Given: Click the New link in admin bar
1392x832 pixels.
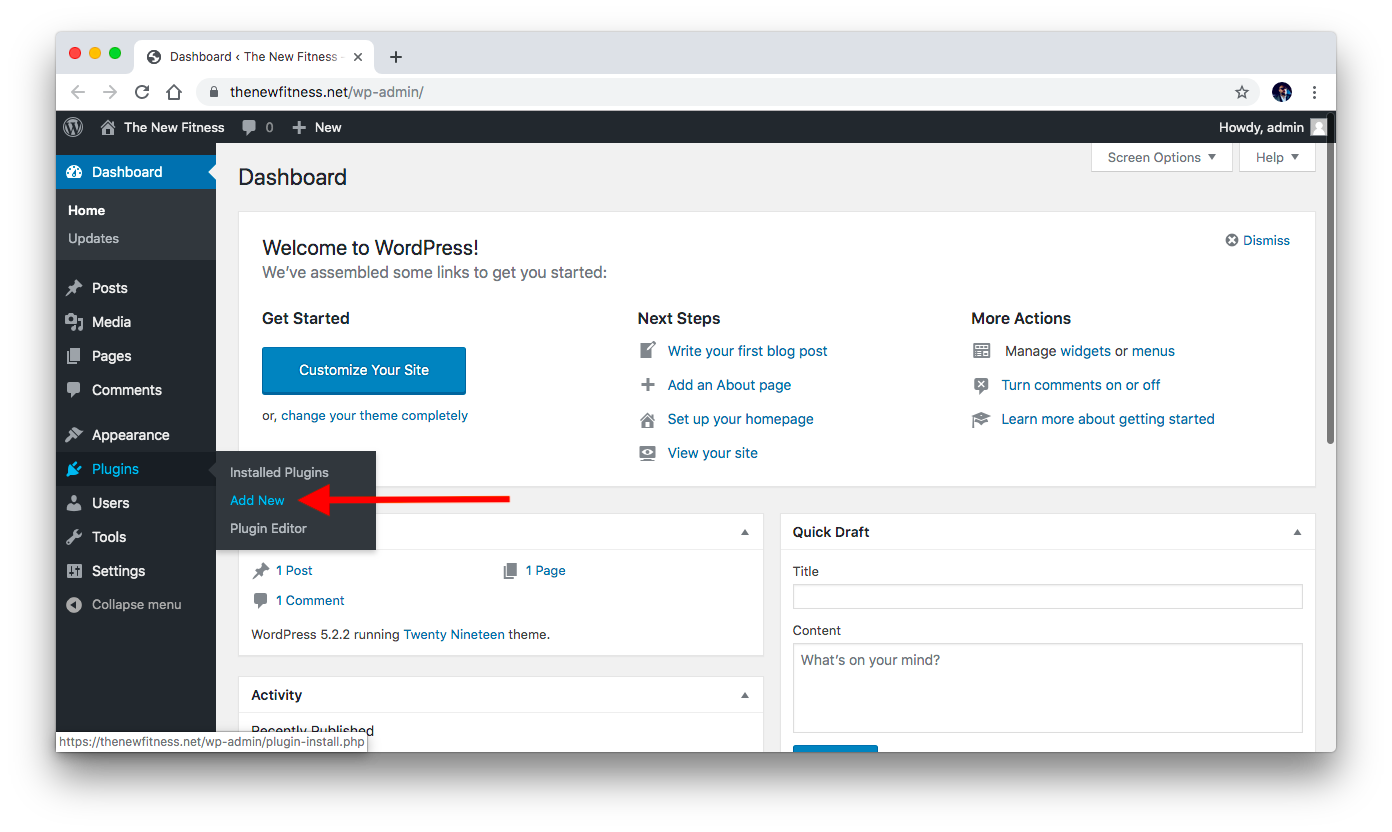Looking at the screenshot, I should [328, 127].
